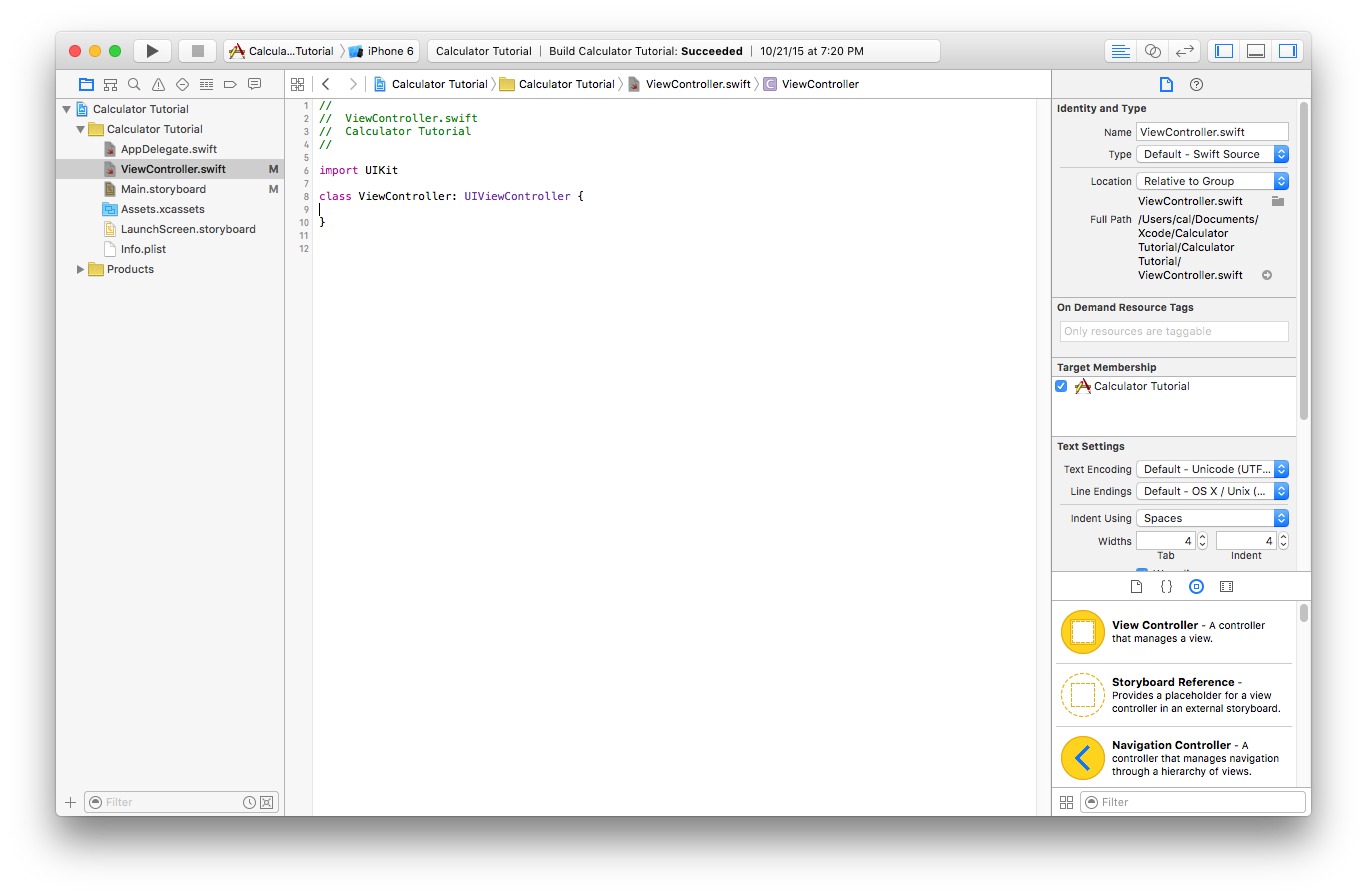This screenshot has height=896, width=1367.
Task: Toggle library icon grid view
Action: (x=1066, y=802)
